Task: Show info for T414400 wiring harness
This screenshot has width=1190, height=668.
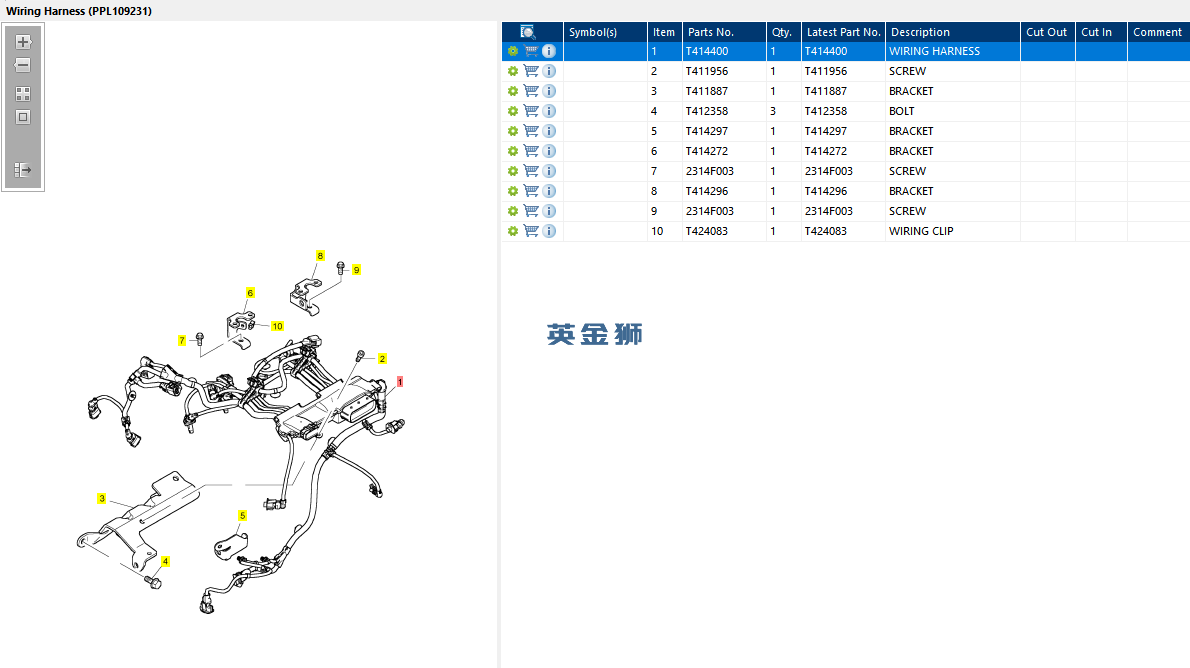Action: point(549,51)
